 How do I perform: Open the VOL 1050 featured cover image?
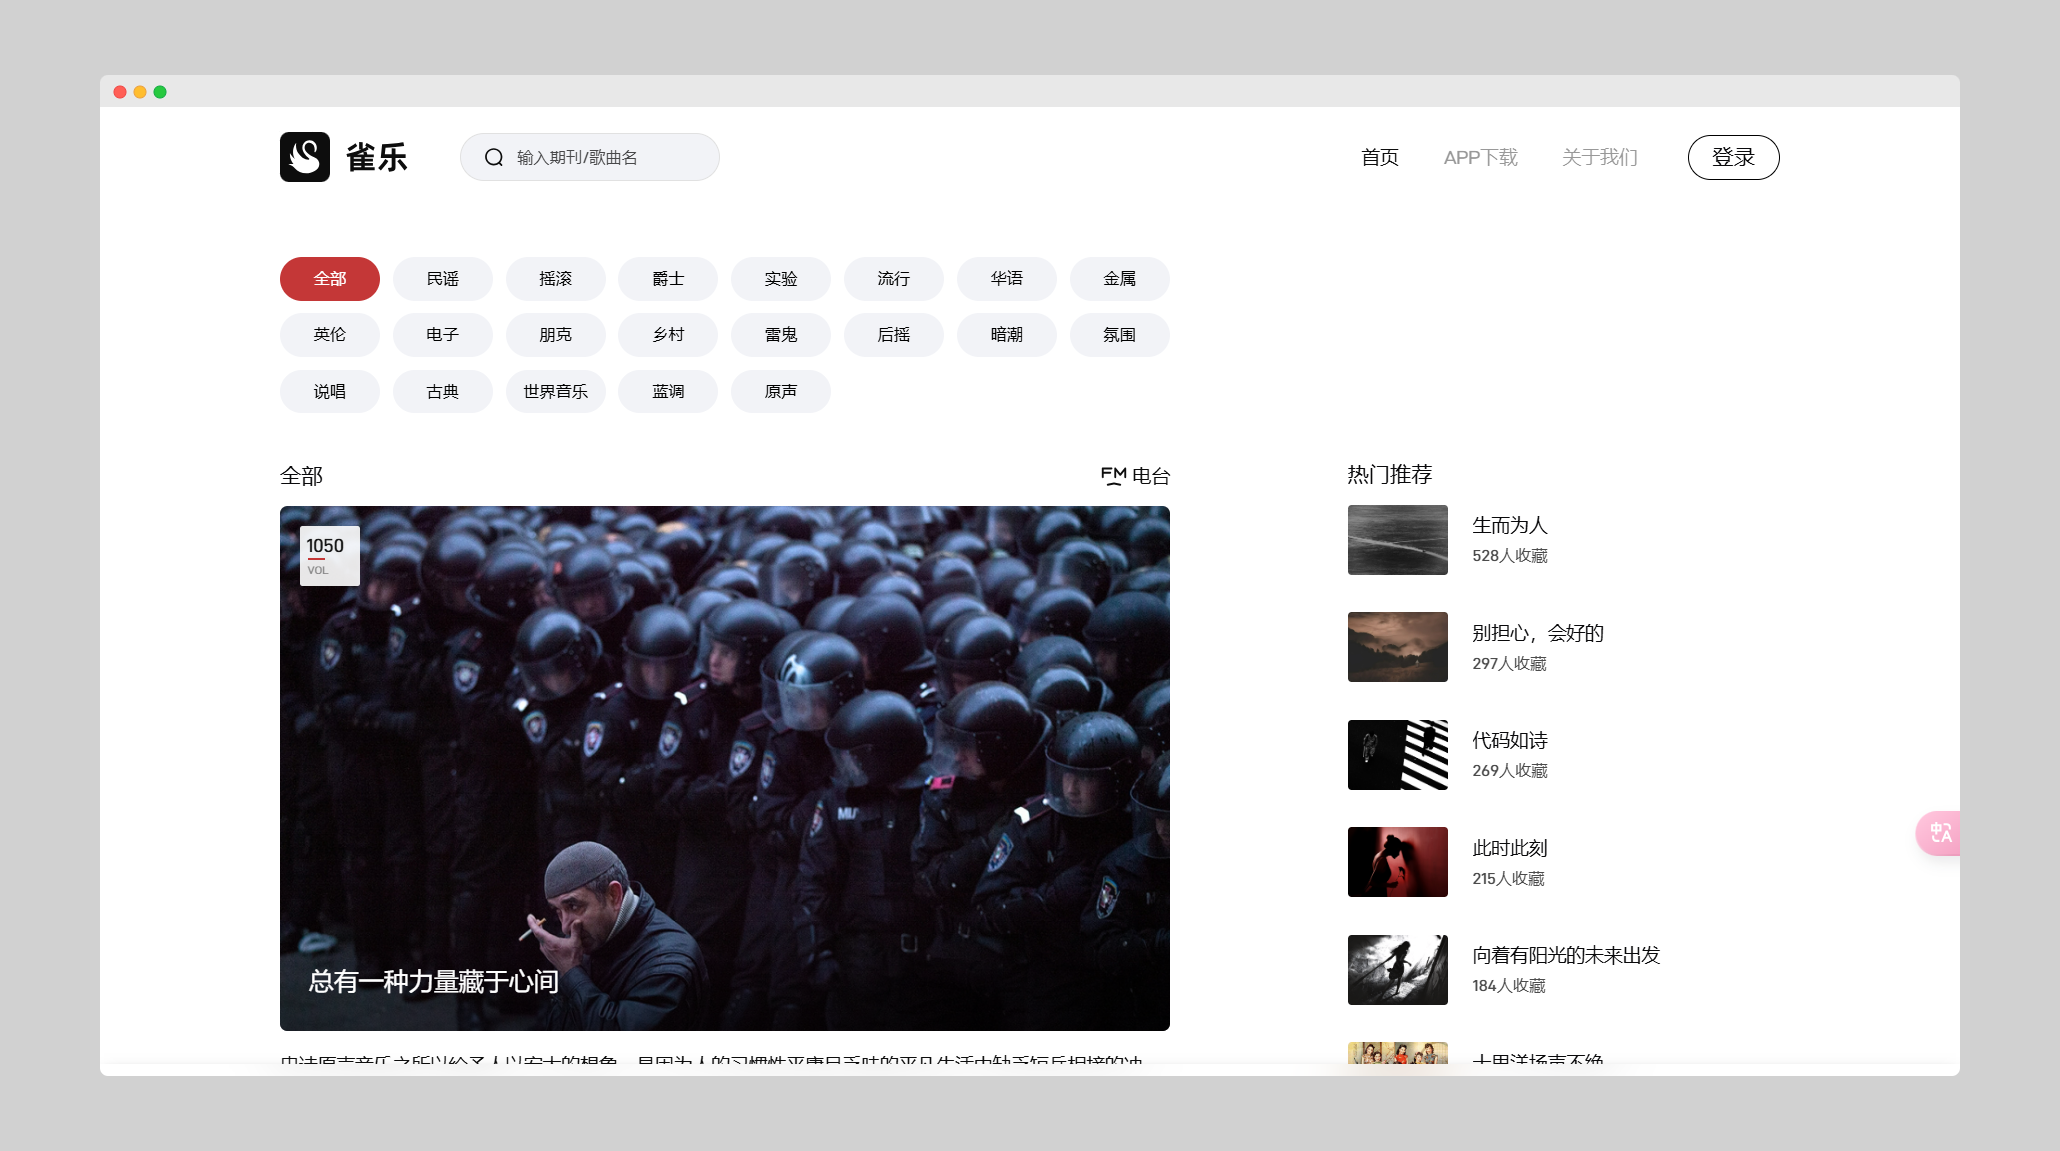725,768
